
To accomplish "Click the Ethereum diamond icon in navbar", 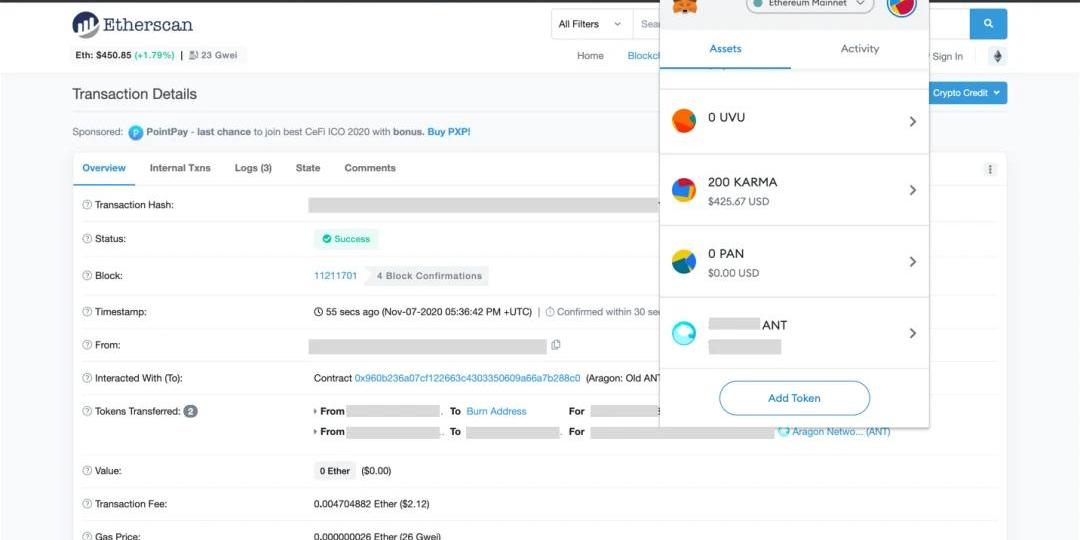I will pyautogui.click(x=996, y=56).
